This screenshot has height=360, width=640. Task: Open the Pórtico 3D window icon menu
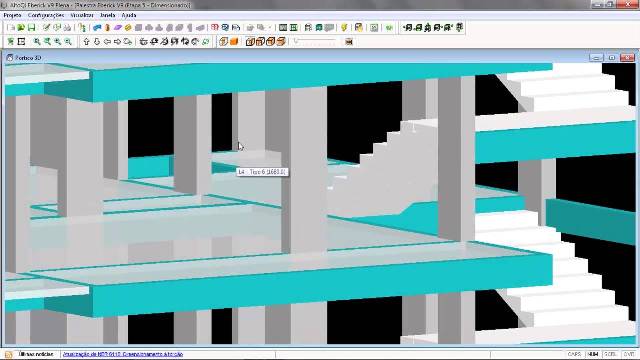tap(9, 58)
